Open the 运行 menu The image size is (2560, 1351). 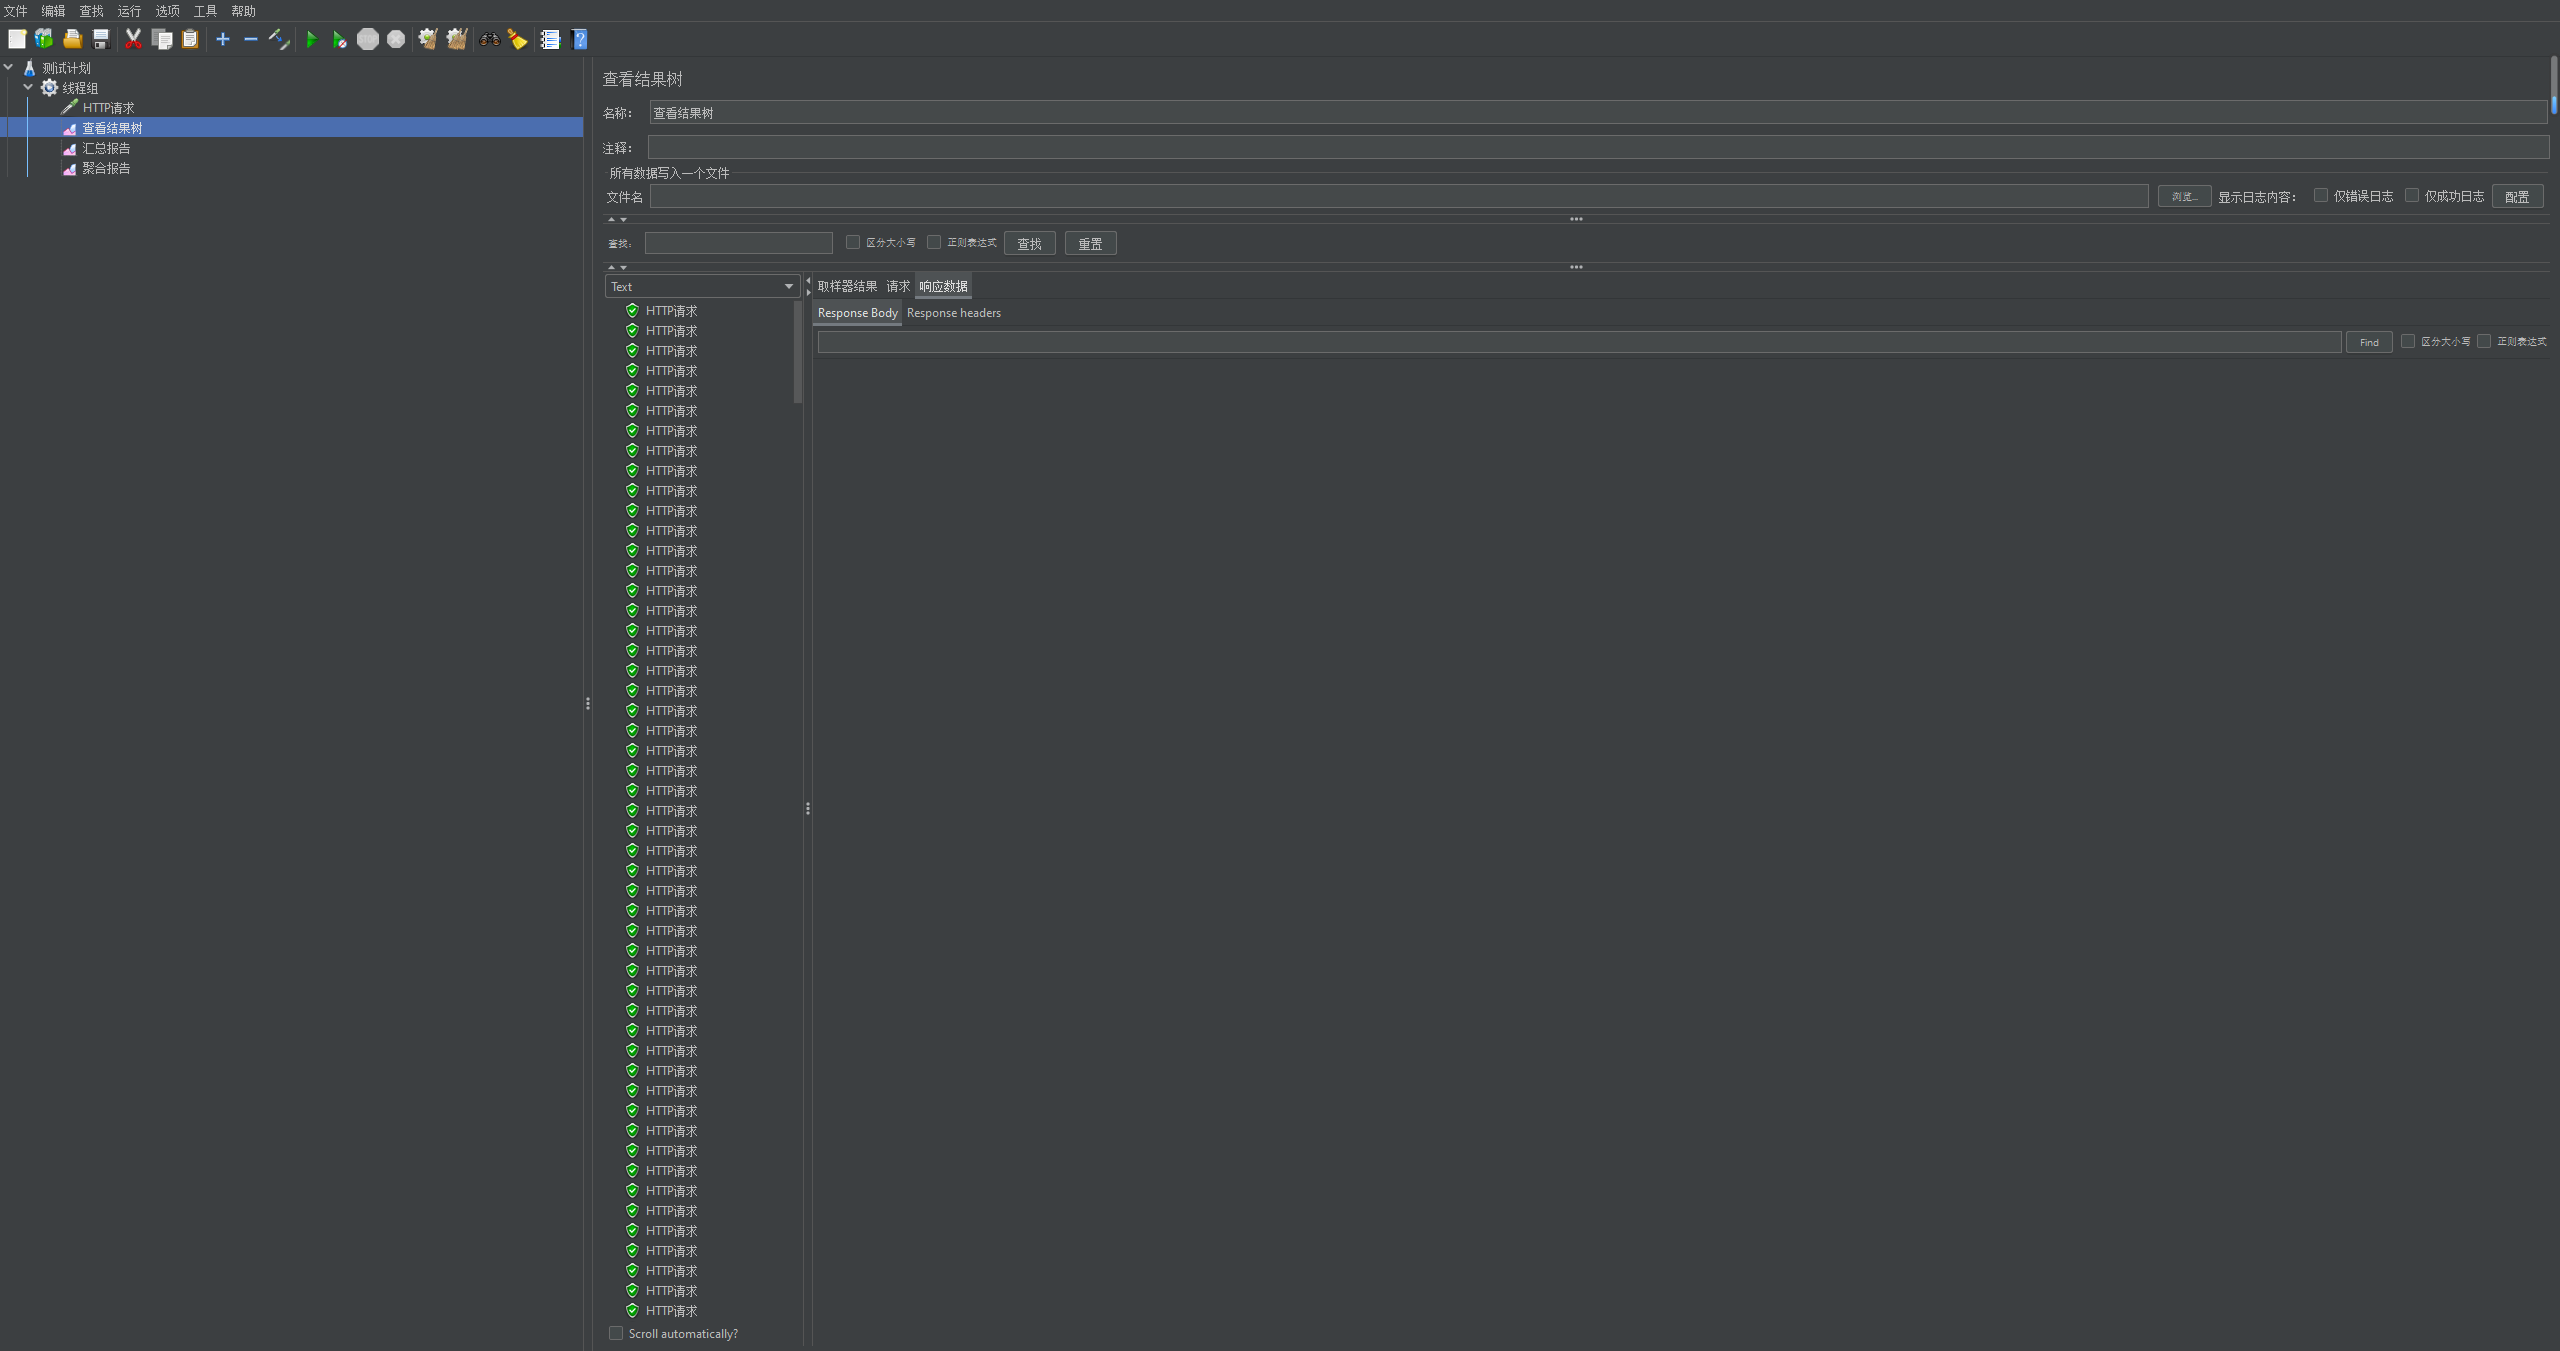tap(129, 11)
